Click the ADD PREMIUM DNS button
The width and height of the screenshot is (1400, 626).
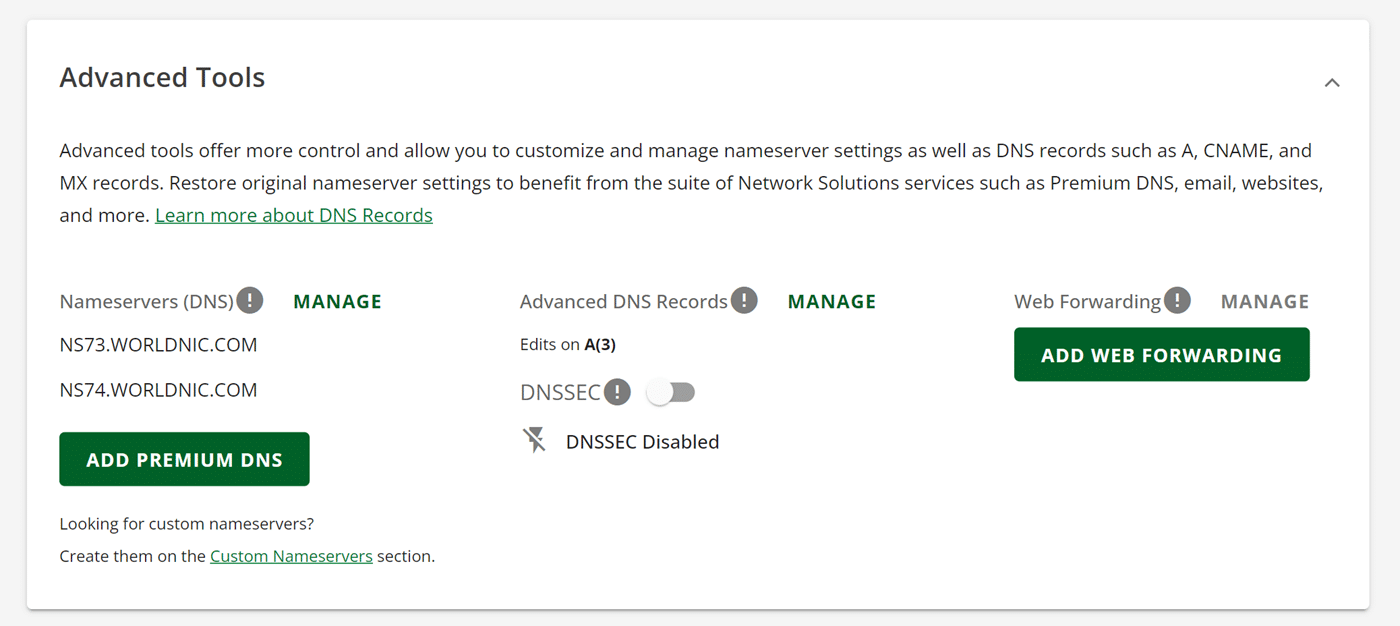point(184,458)
